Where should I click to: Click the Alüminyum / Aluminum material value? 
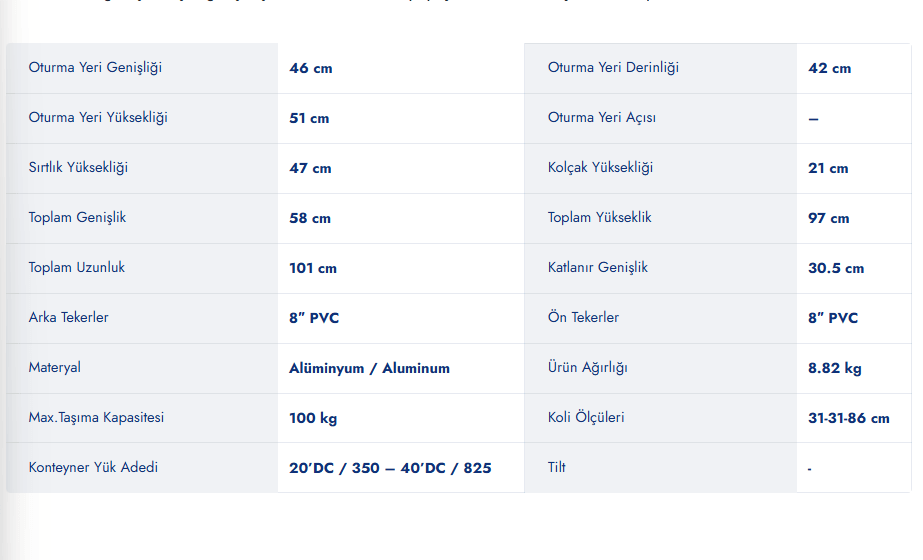[x=369, y=369]
